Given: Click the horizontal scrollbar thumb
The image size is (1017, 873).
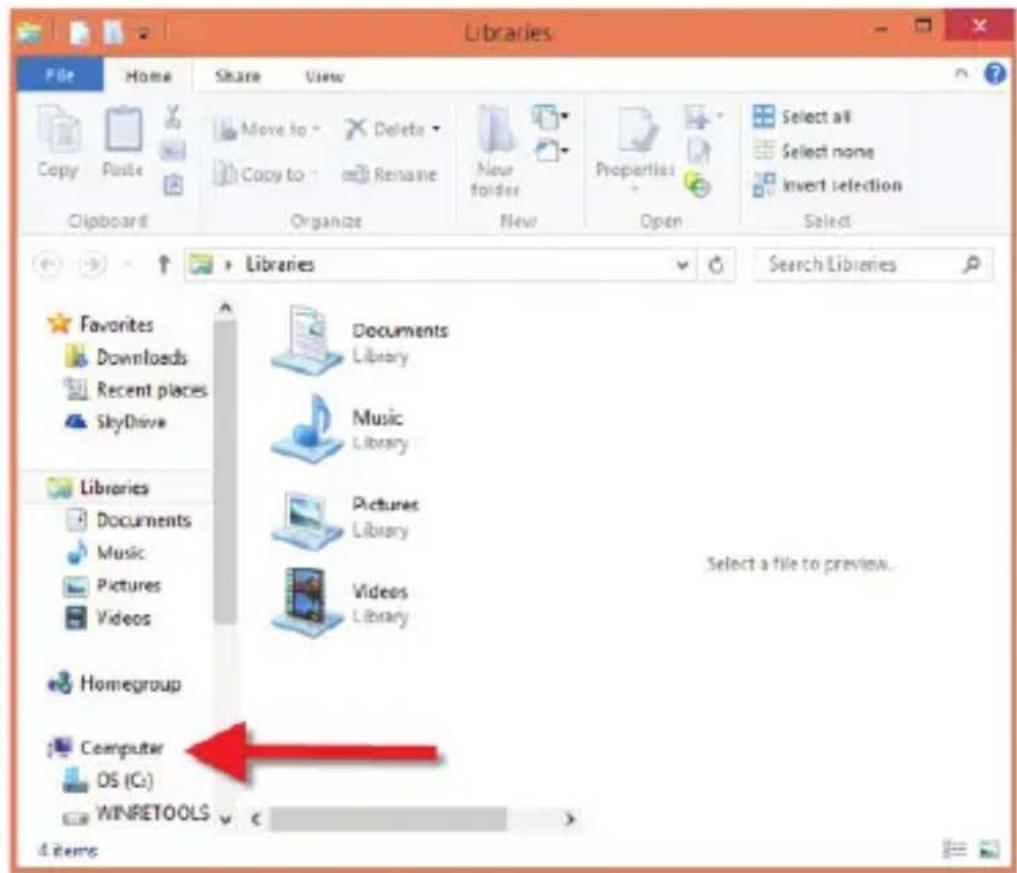Looking at the screenshot, I should [388, 819].
